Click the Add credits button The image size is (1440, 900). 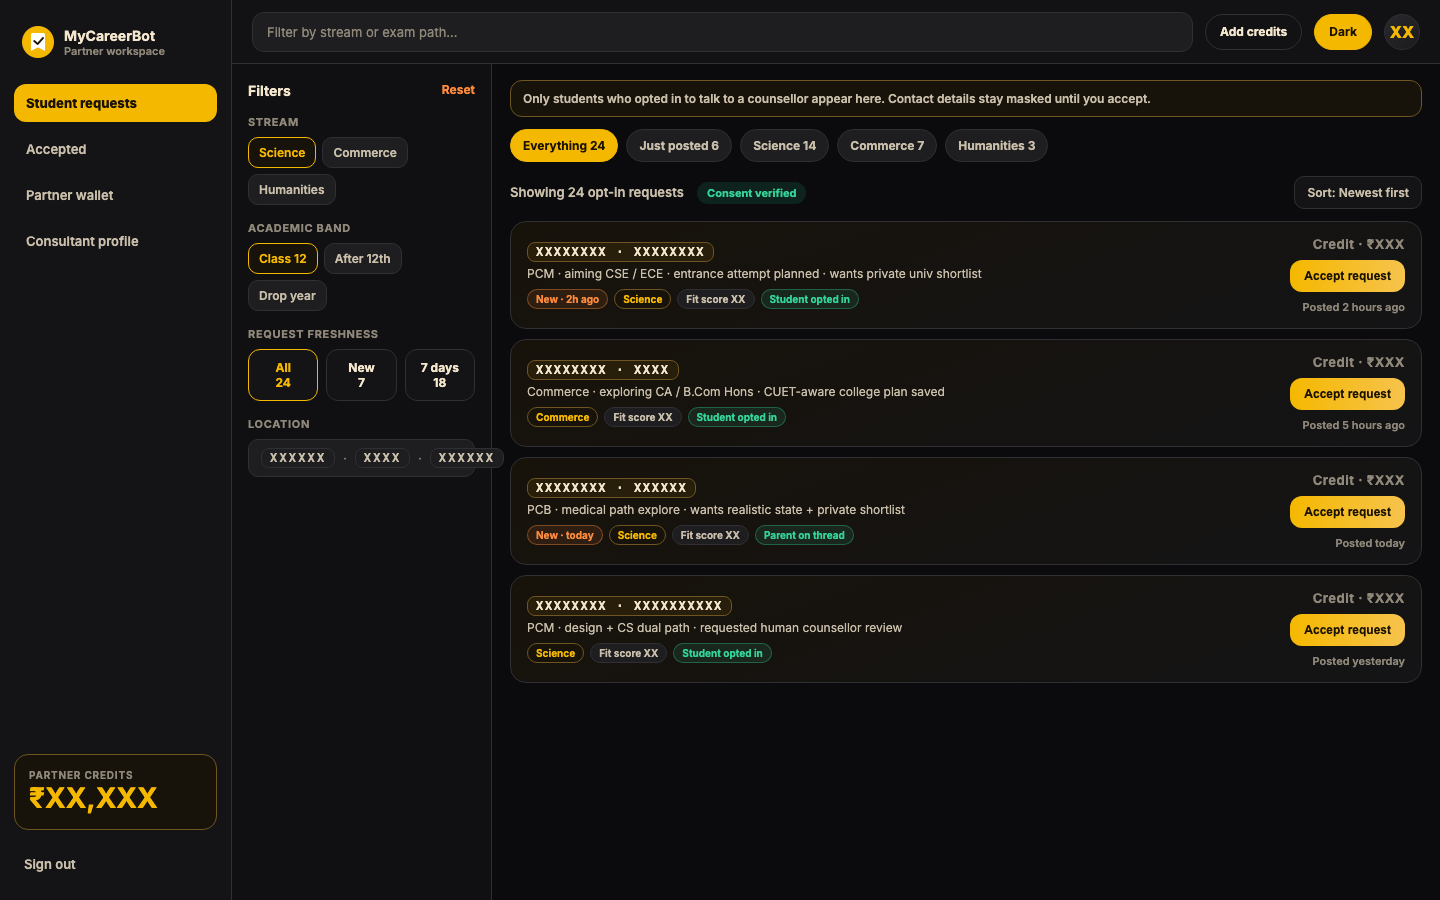click(1253, 32)
